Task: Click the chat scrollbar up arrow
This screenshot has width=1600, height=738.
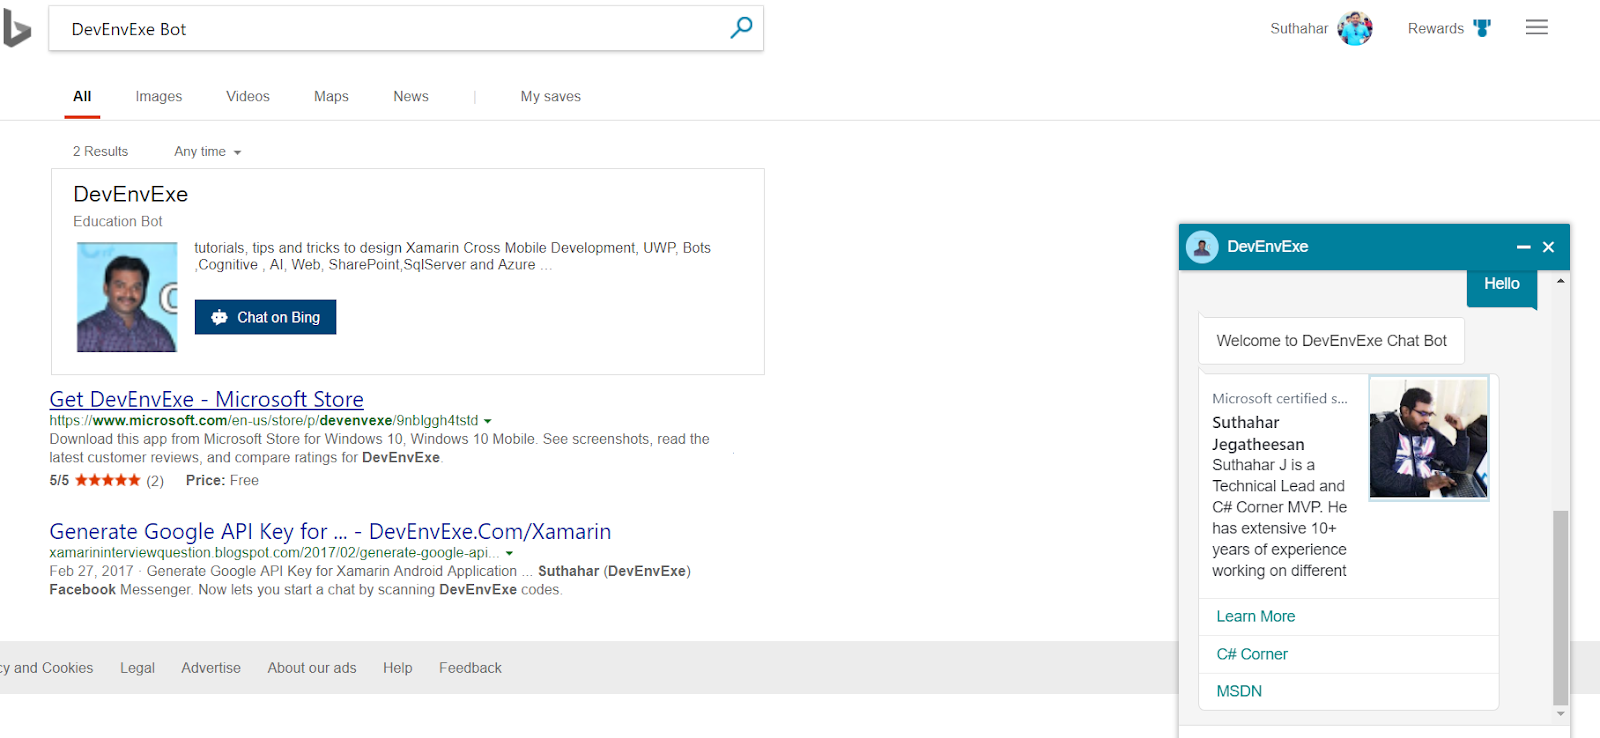Action: coord(1560,281)
